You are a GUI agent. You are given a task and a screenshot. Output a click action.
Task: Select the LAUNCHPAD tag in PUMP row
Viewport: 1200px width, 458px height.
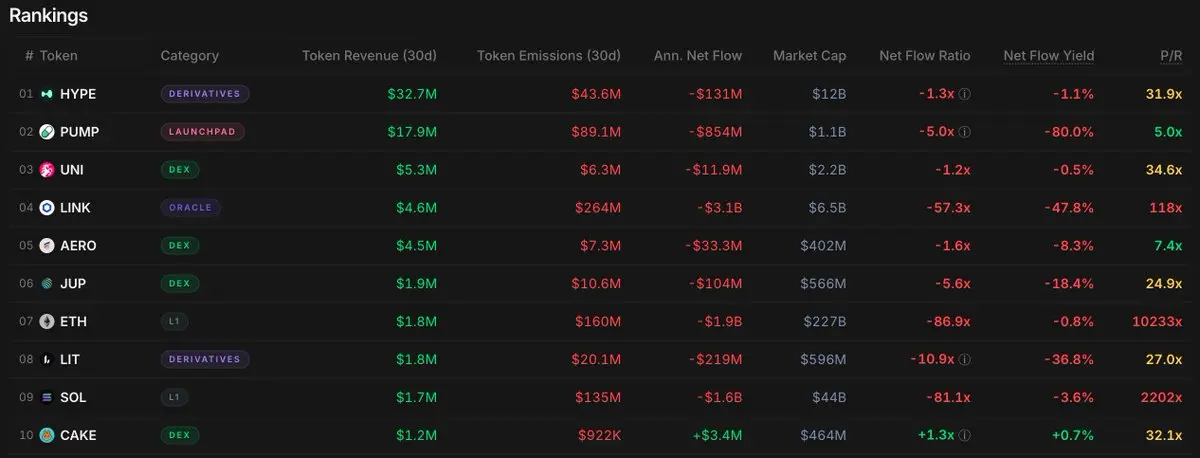point(202,132)
